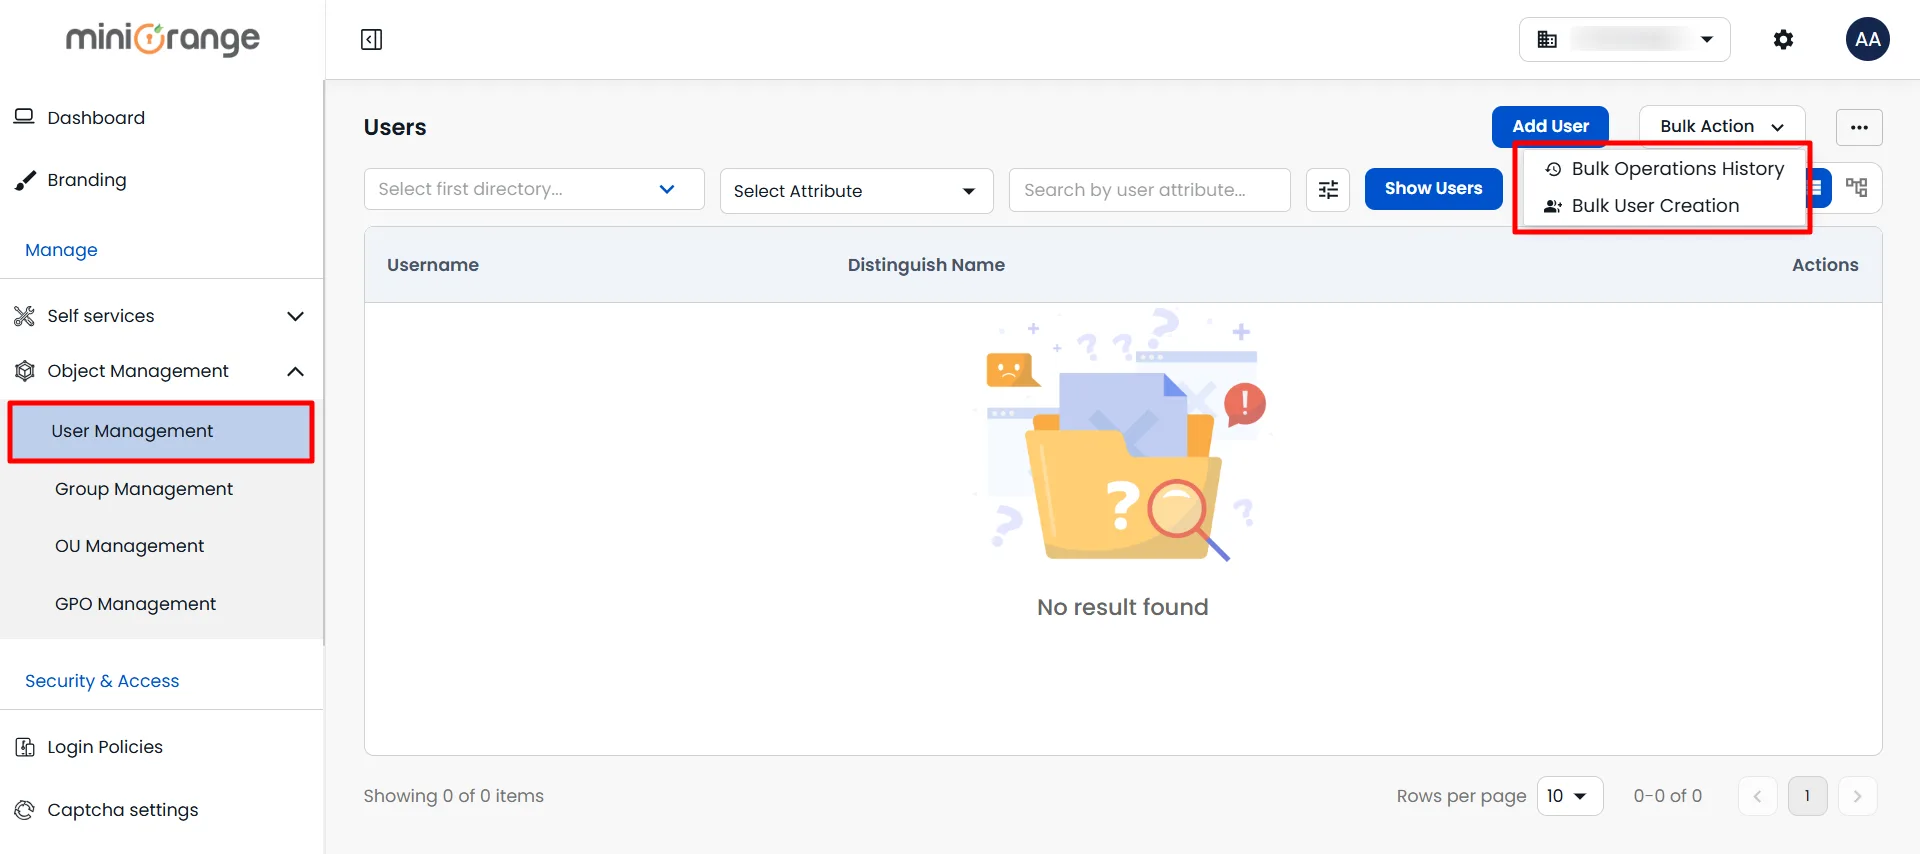Click the Show Users button
This screenshot has height=854, width=1920.
pyautogui.click(x=1433, y=188)
